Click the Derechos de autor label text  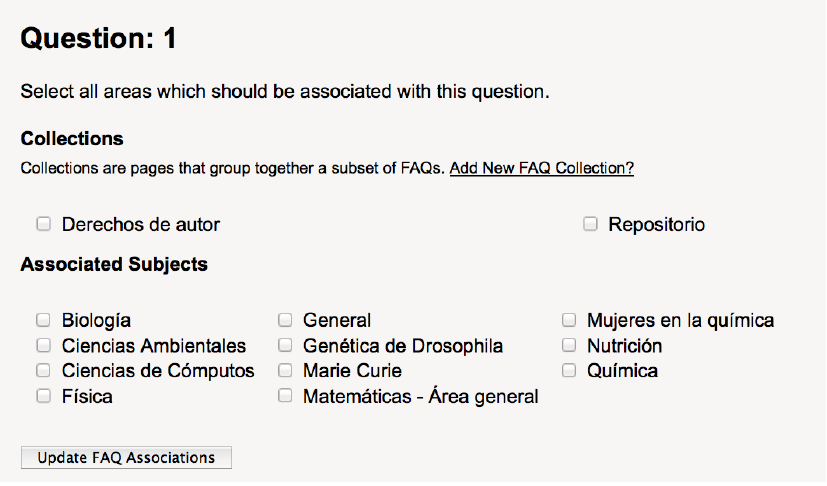coord(140,225)
